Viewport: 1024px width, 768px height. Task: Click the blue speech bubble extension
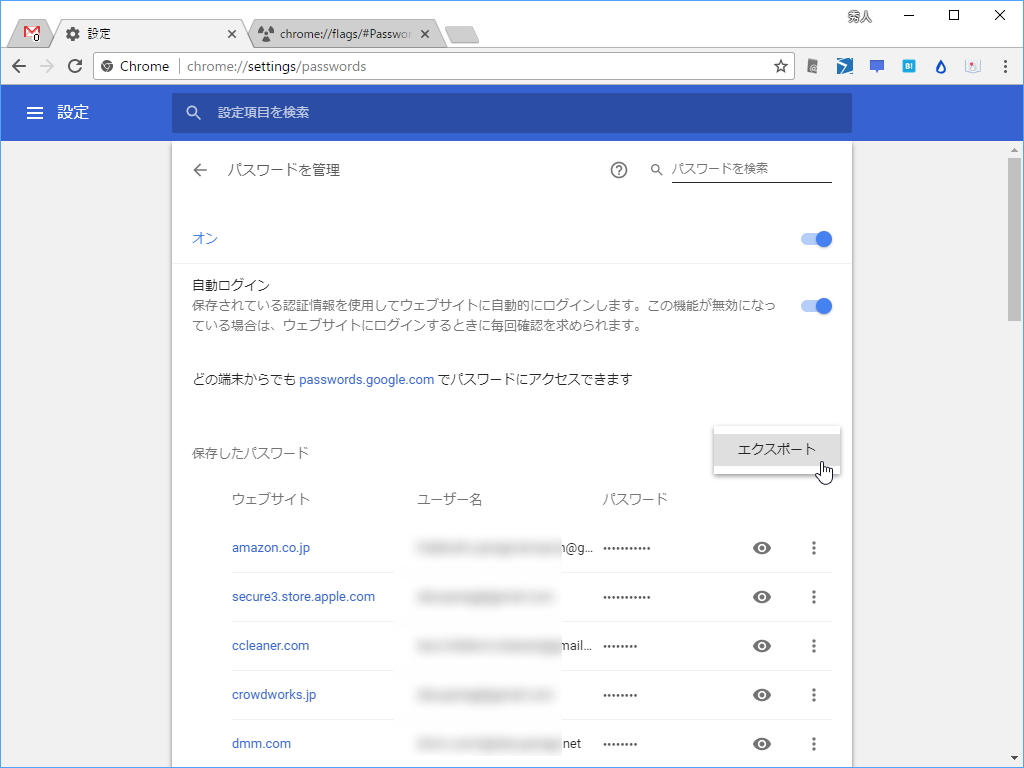click(x=876, y=66)
